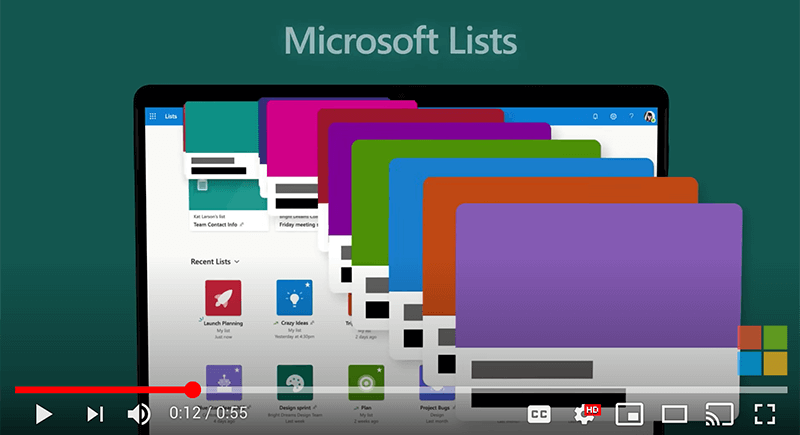
Task: Cast video to a TV
Action: (719, 414)
